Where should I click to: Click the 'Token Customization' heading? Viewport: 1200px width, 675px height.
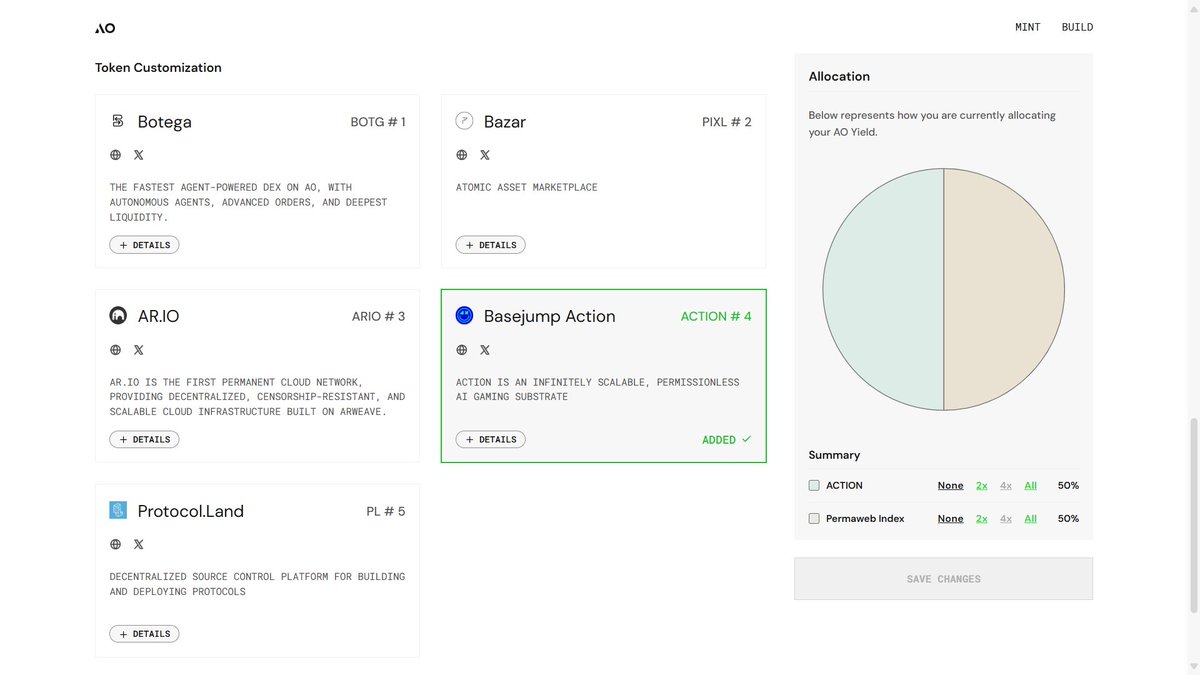click(x=158, y=68)
